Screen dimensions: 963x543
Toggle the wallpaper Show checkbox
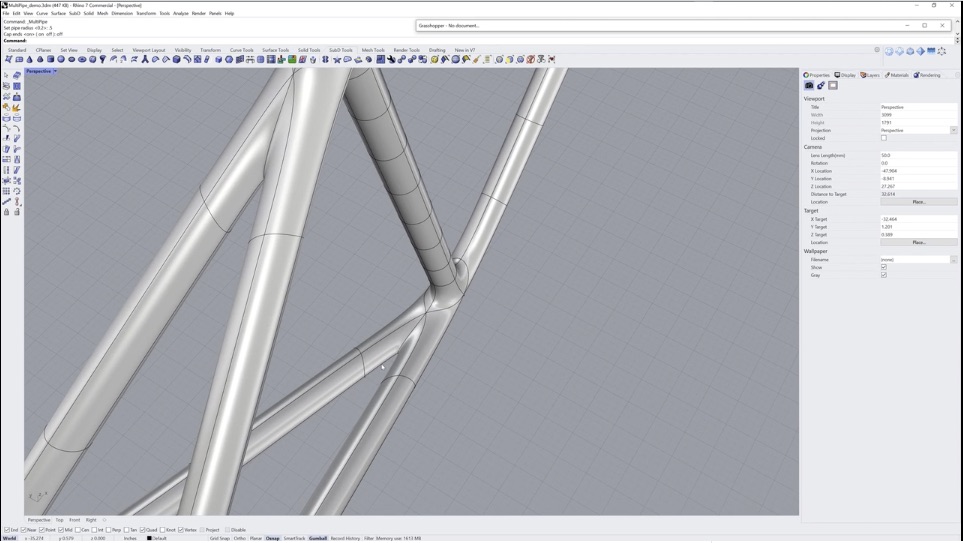click(x=884, y=267)
